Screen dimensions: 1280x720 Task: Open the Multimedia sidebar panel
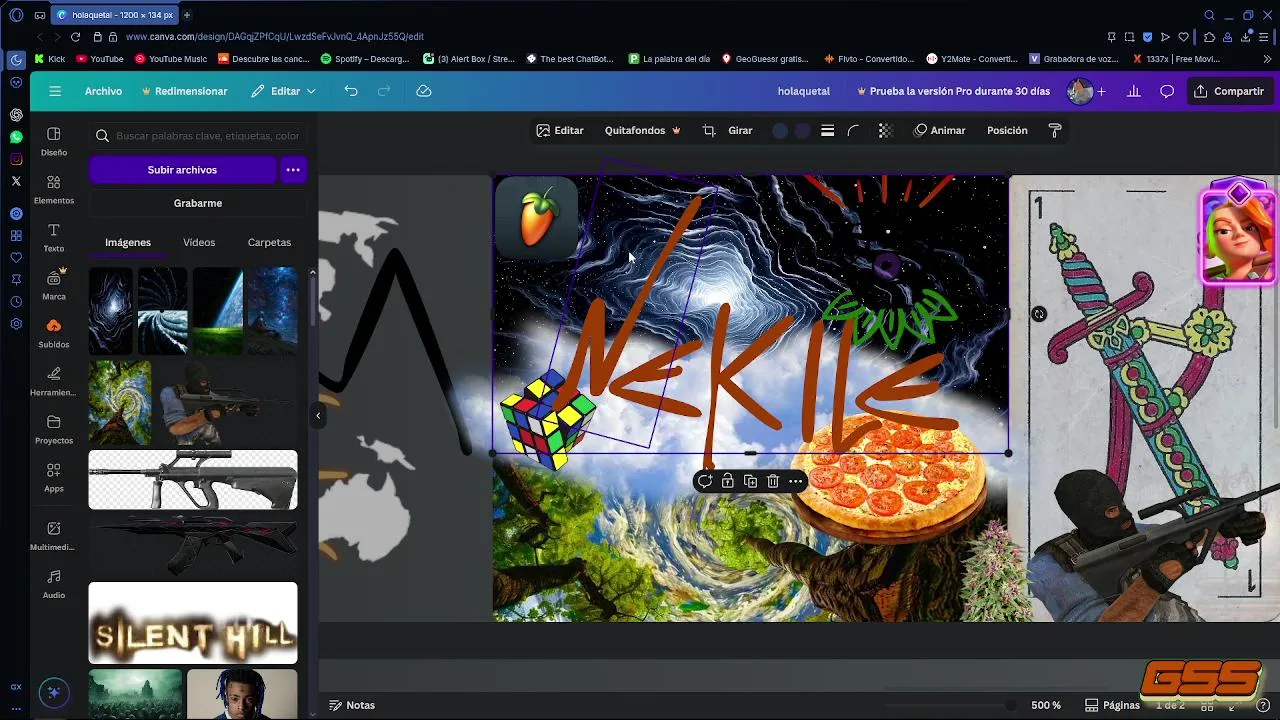(x=54, y=536)
